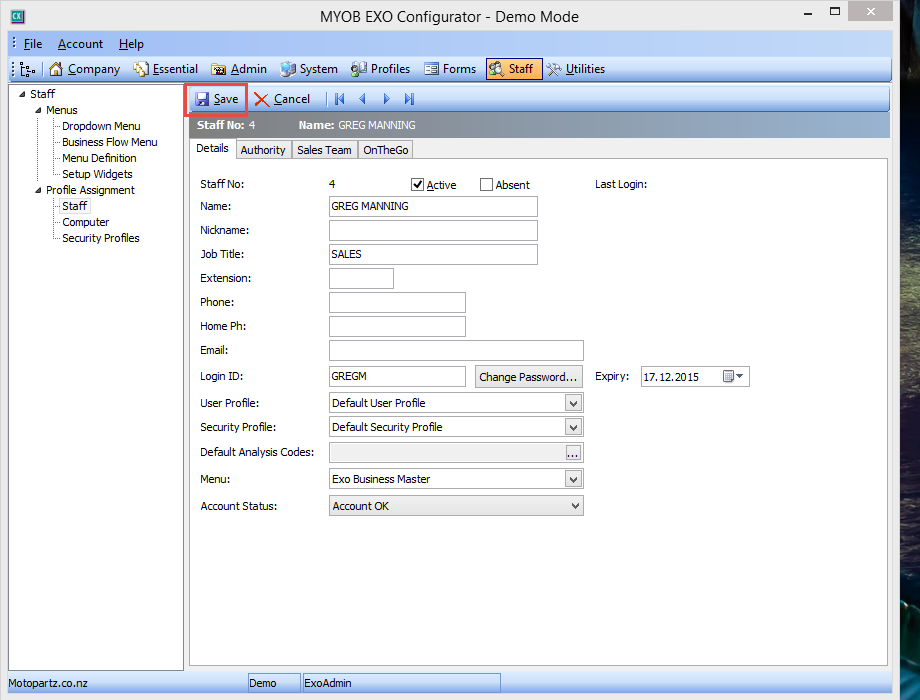920x700 pixels.
Task: Minimize the Configurator window
Action: pyautogui.click(x=808, y=12)
